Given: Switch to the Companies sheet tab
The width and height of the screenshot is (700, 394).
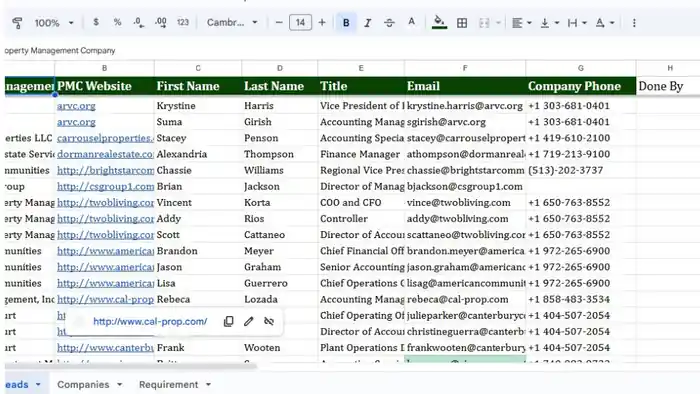Looking at the screenshot, I should 83,384.
